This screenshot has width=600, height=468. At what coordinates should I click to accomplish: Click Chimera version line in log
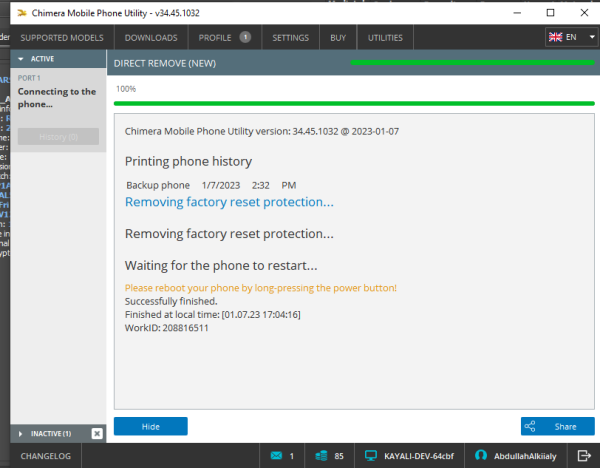262,131
